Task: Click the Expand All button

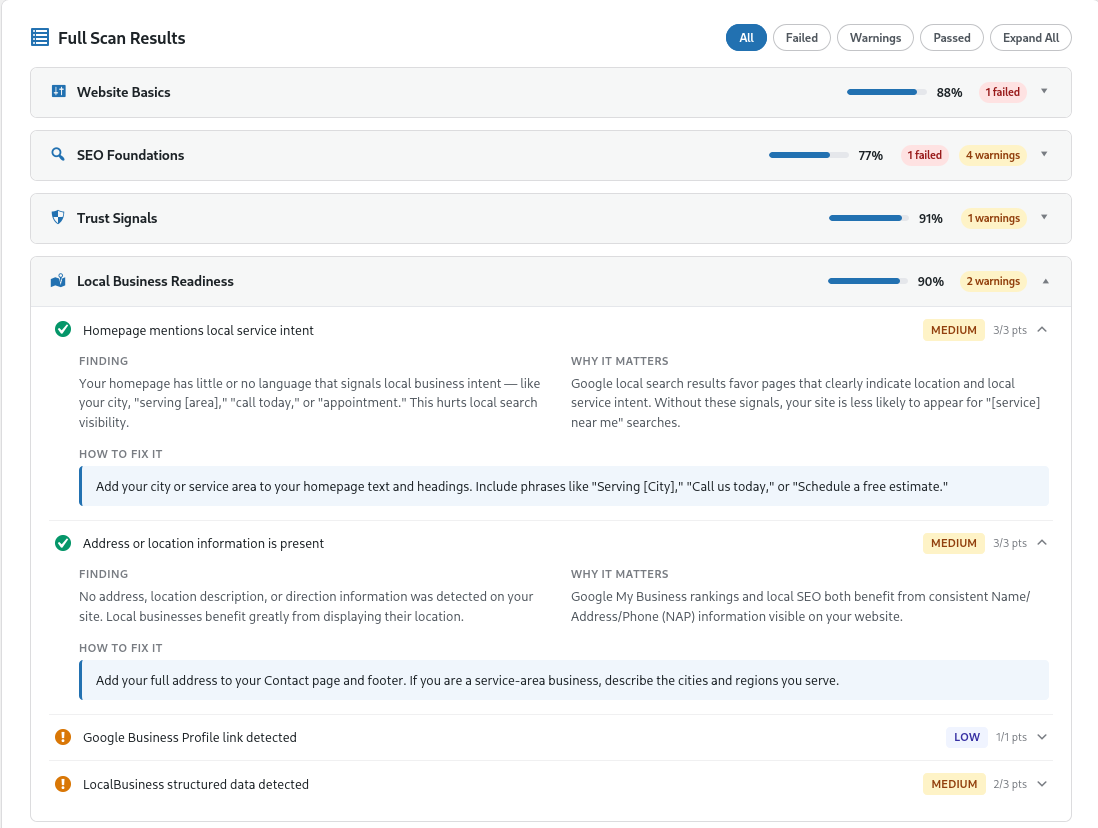Action: pyautogui.click(x=1031, y=38)
